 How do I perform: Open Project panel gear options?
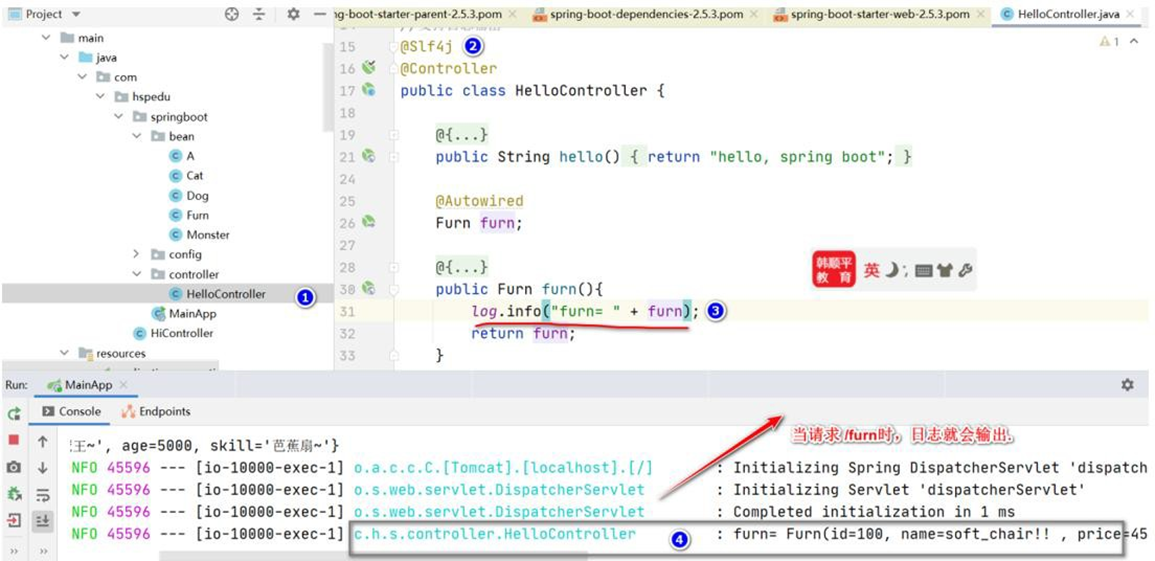tap(293, 14)
